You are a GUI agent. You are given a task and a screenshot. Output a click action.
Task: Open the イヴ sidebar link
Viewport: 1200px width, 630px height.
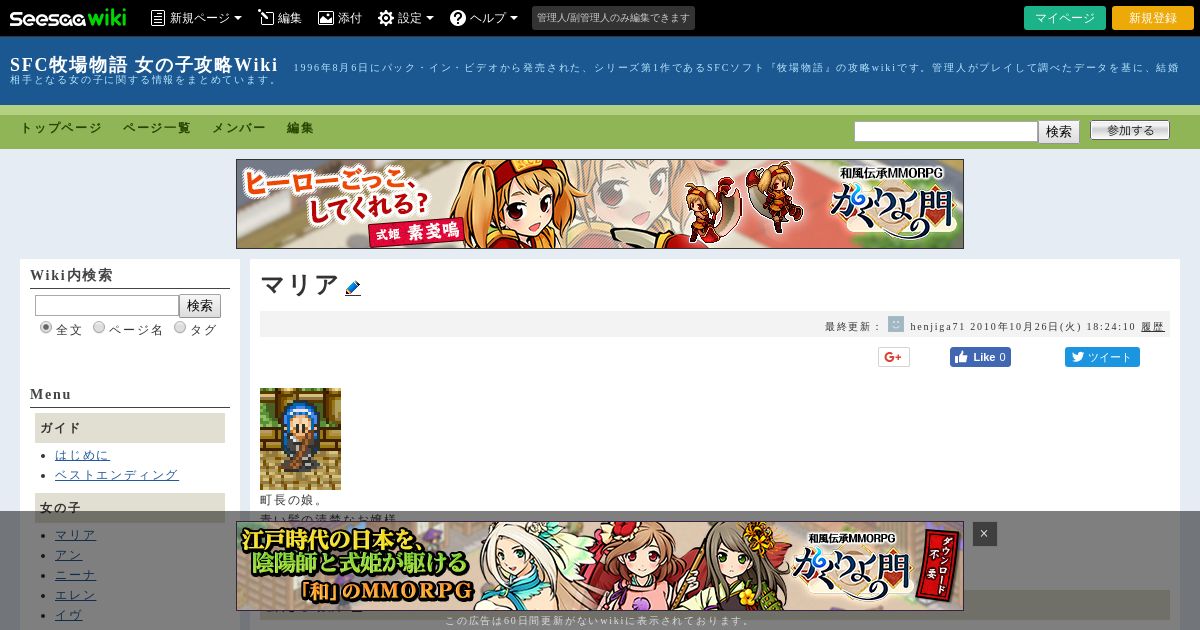69,615
